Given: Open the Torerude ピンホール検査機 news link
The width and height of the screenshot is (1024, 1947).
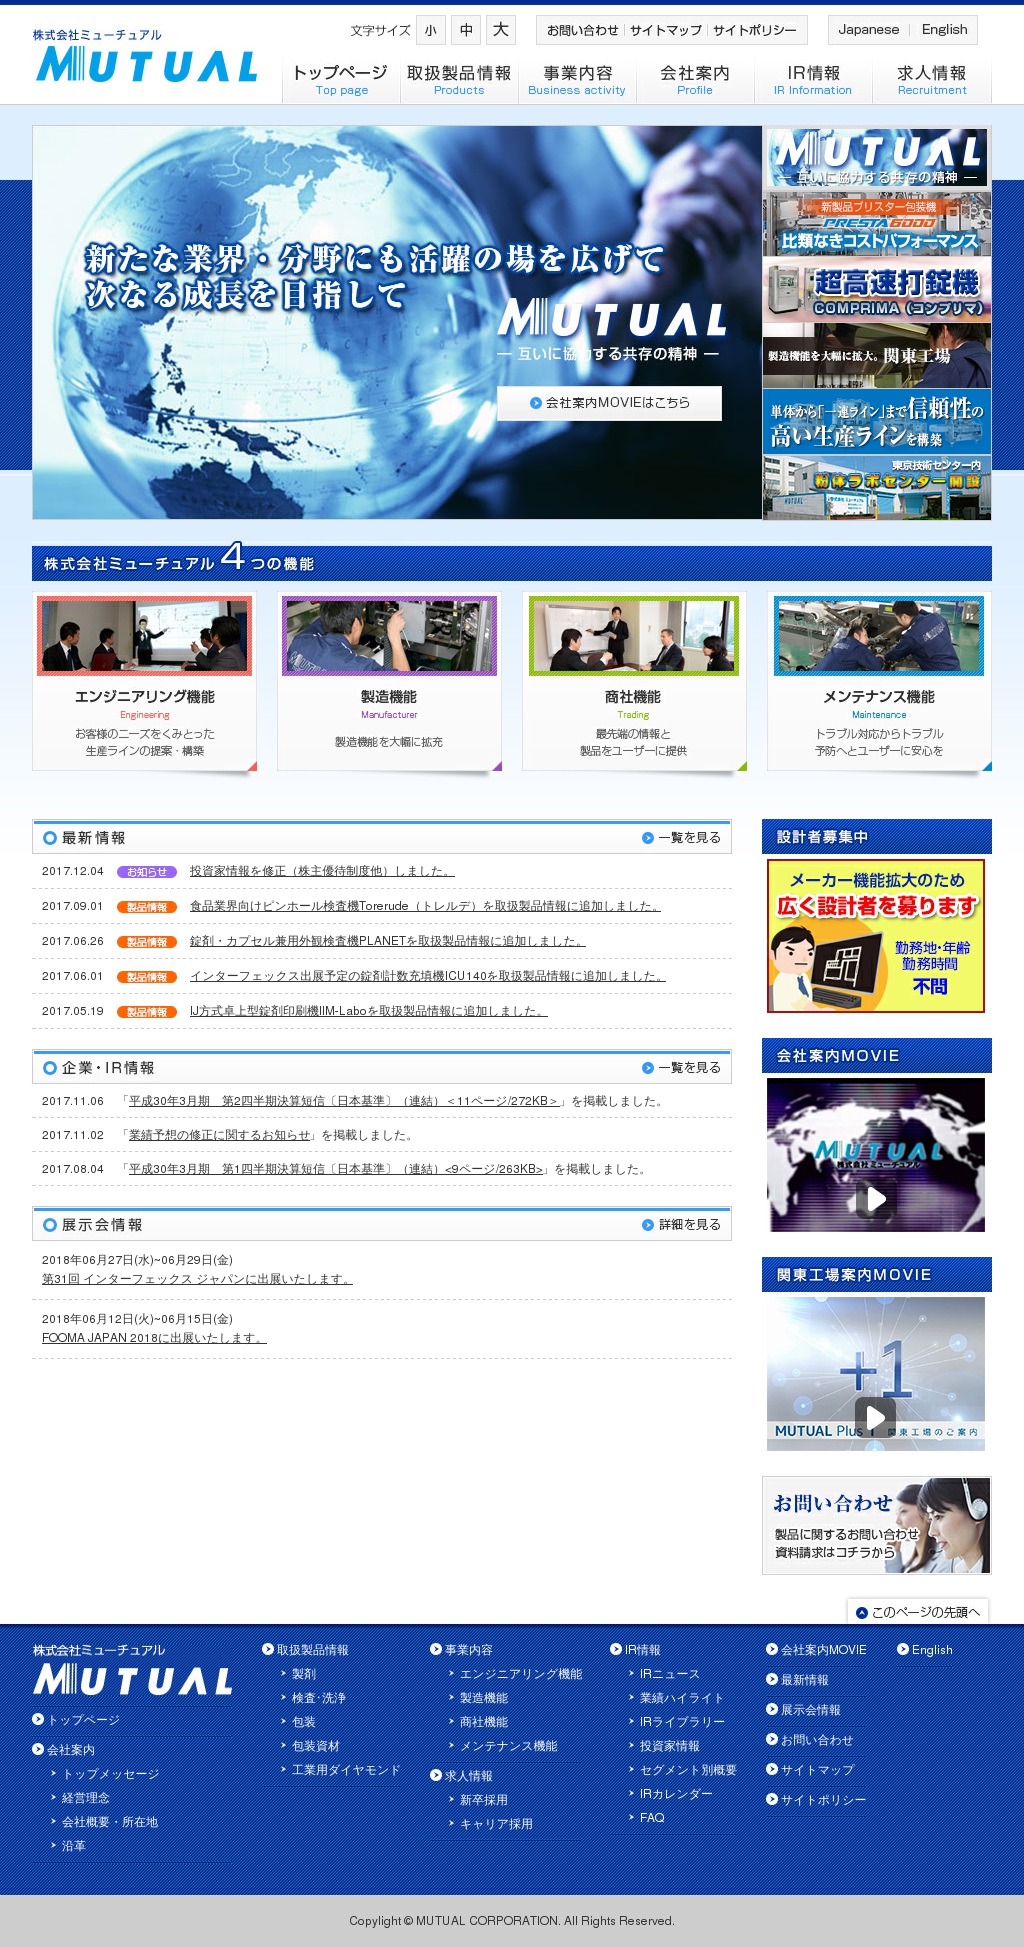Looking at the screenshot, I should tap(425, 906).
